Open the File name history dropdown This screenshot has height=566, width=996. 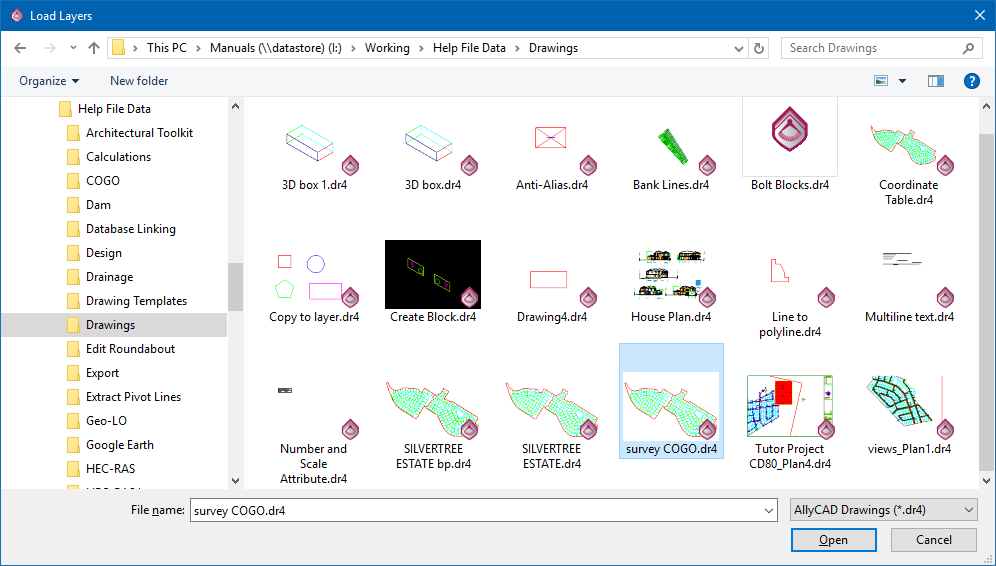pyautogui.click(x=768, y=510)
